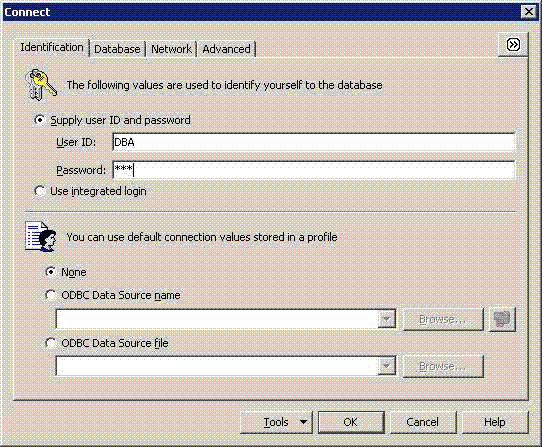Screen dimensions: 542x447
Task: Click the Connect title bar text
Action: (x=27, y=12)
